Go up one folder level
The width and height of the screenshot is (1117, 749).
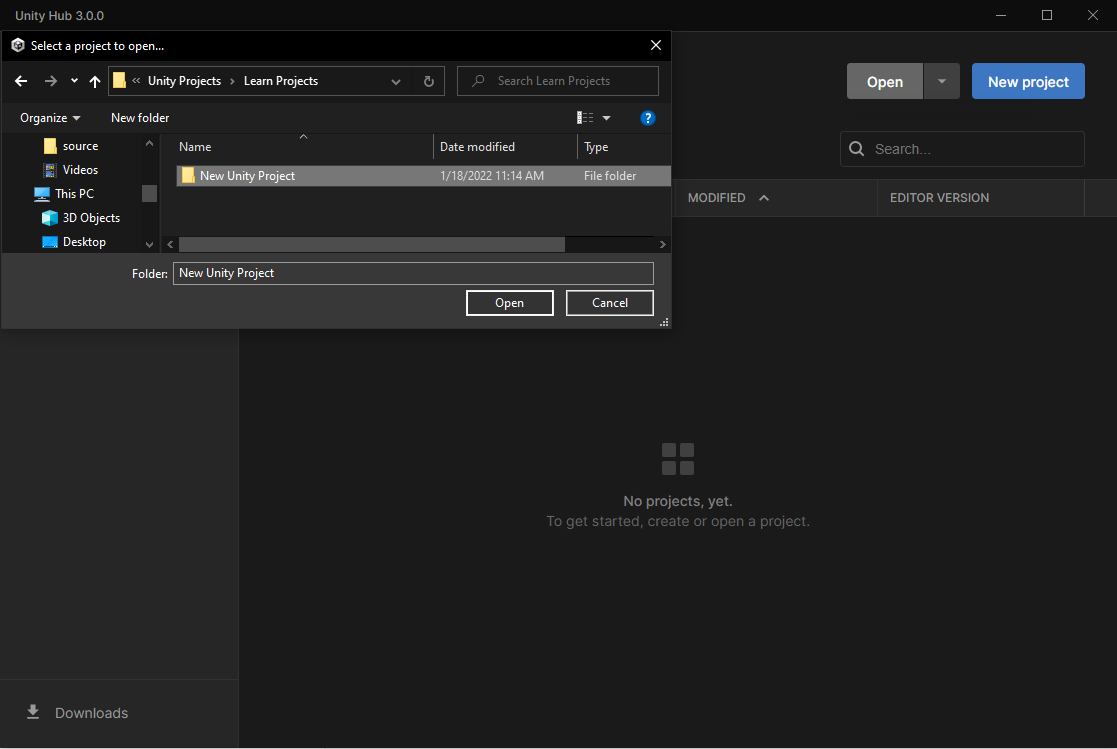(x=95, y=81)
